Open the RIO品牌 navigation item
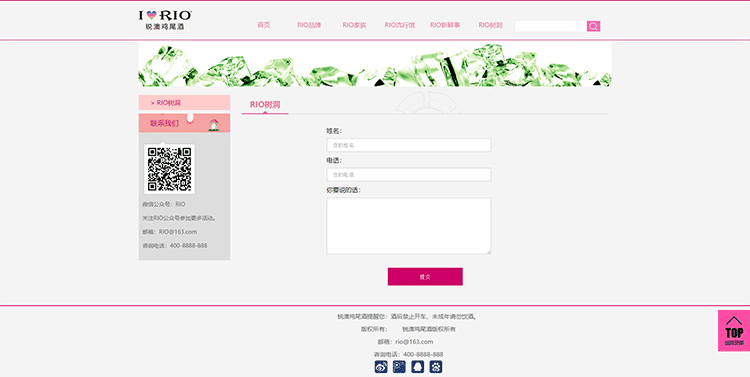 [309, 25]
